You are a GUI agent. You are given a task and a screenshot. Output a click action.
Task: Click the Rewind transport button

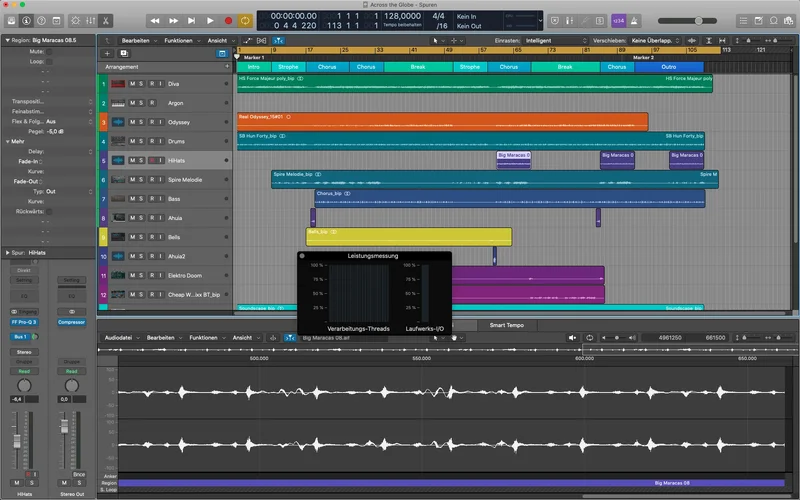pos(155,20)
